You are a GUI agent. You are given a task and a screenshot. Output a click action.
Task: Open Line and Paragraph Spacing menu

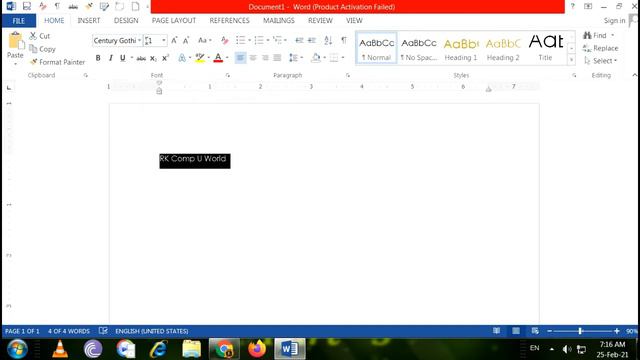(x=296, y=58)
